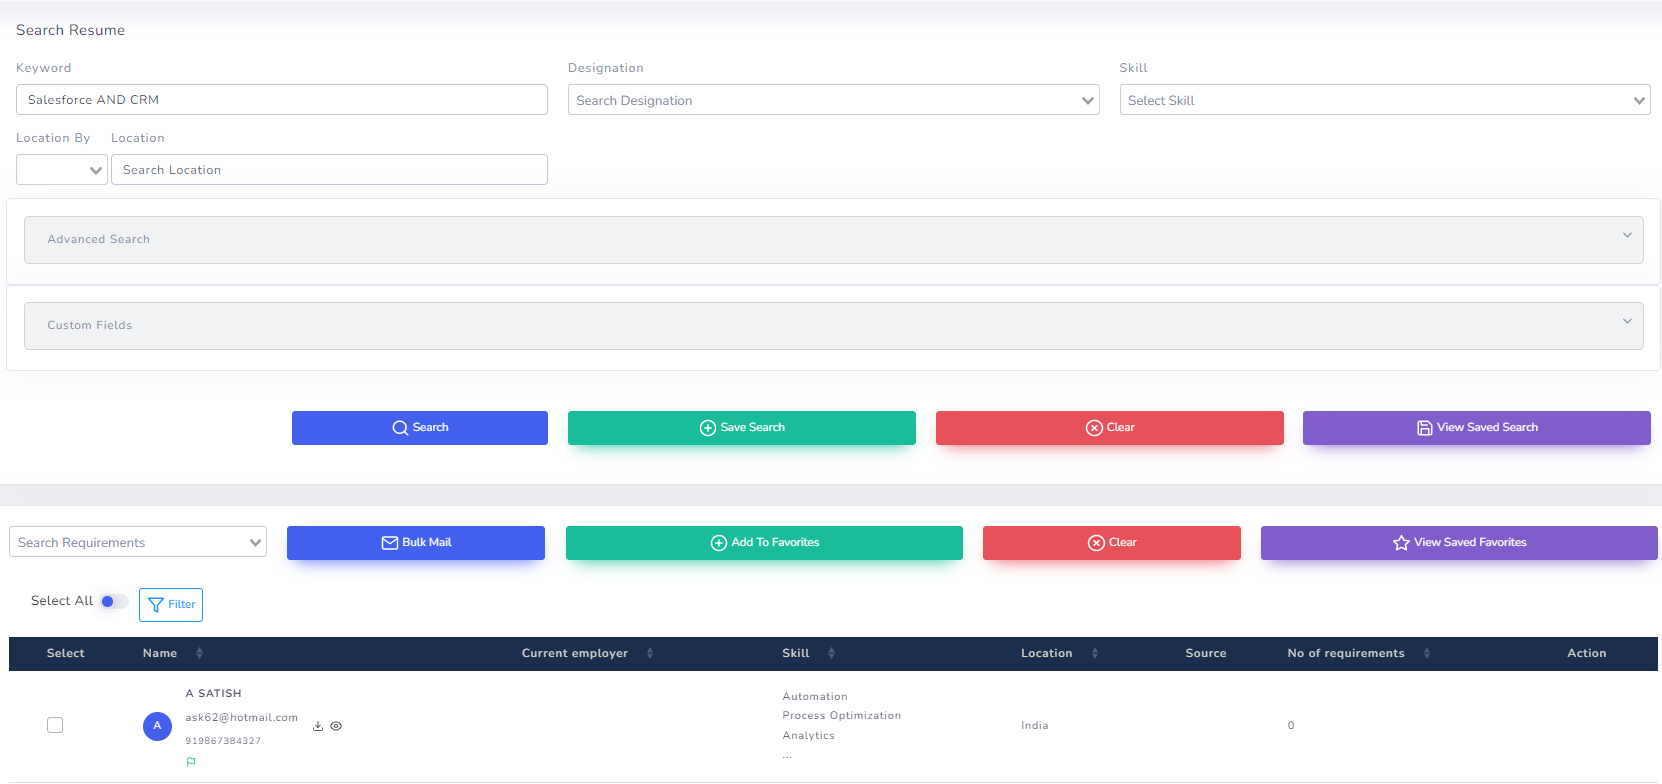The width and height of the screenshot is (1662, 784).
Task: Click the red Clear button beside Add To Favorites
Action: click(1112, 543)
